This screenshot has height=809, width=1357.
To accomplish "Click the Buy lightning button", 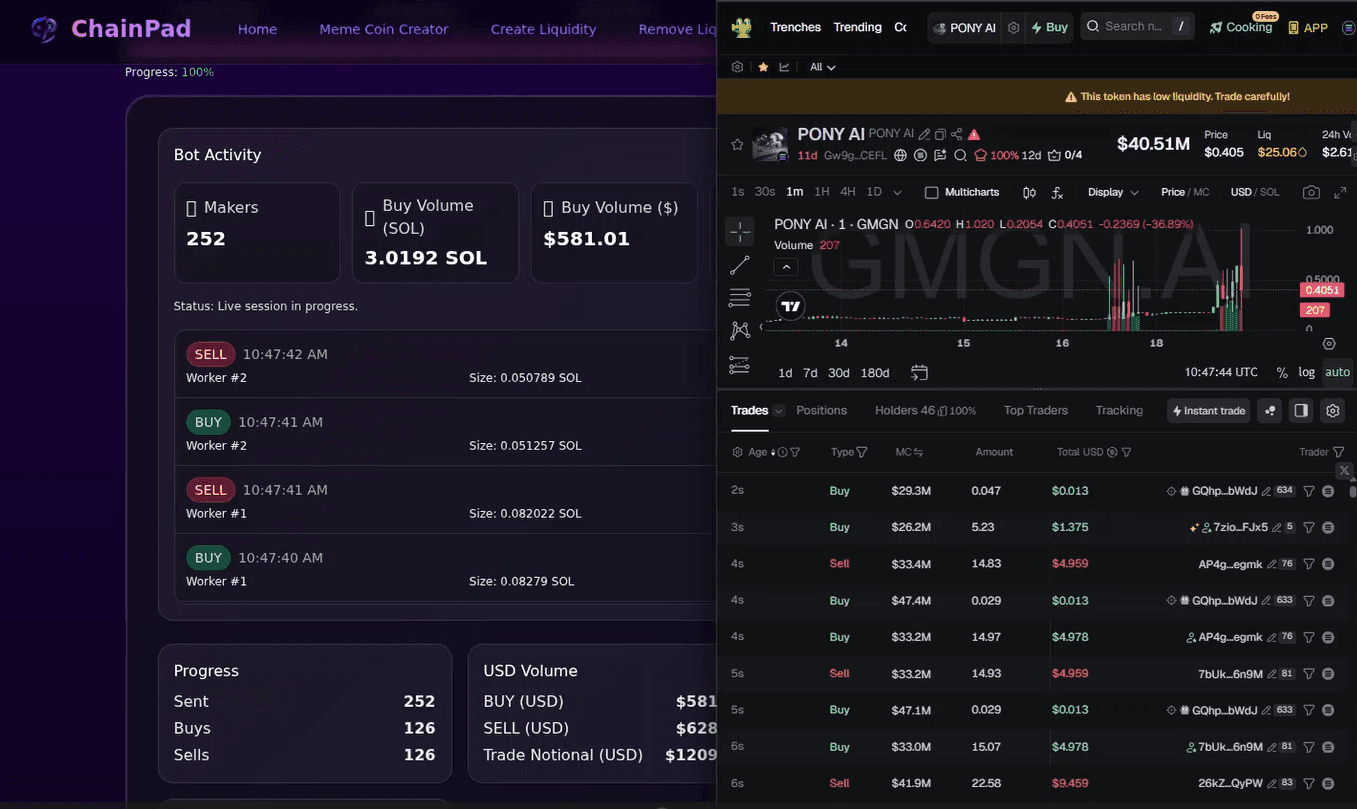I will pos(1050,27).
